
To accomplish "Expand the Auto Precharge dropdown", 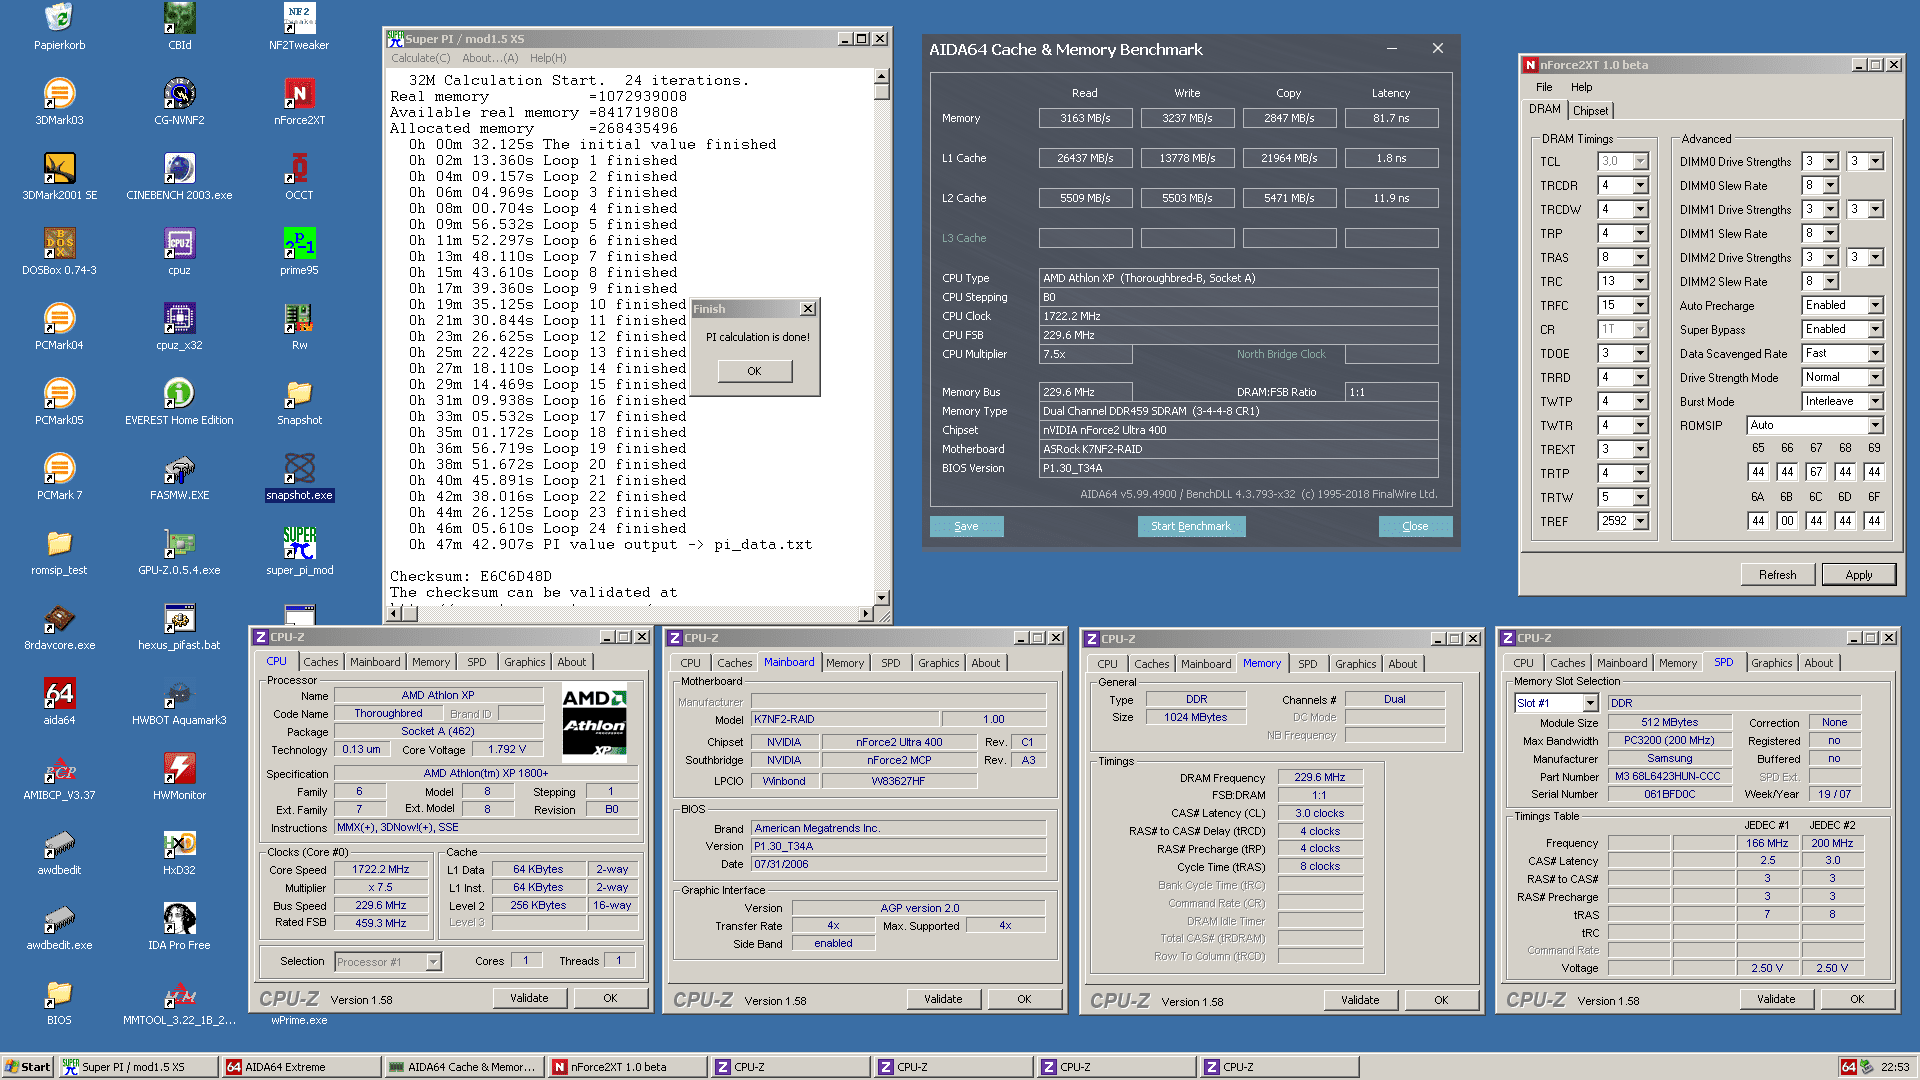I will (x=1875, y=305).
